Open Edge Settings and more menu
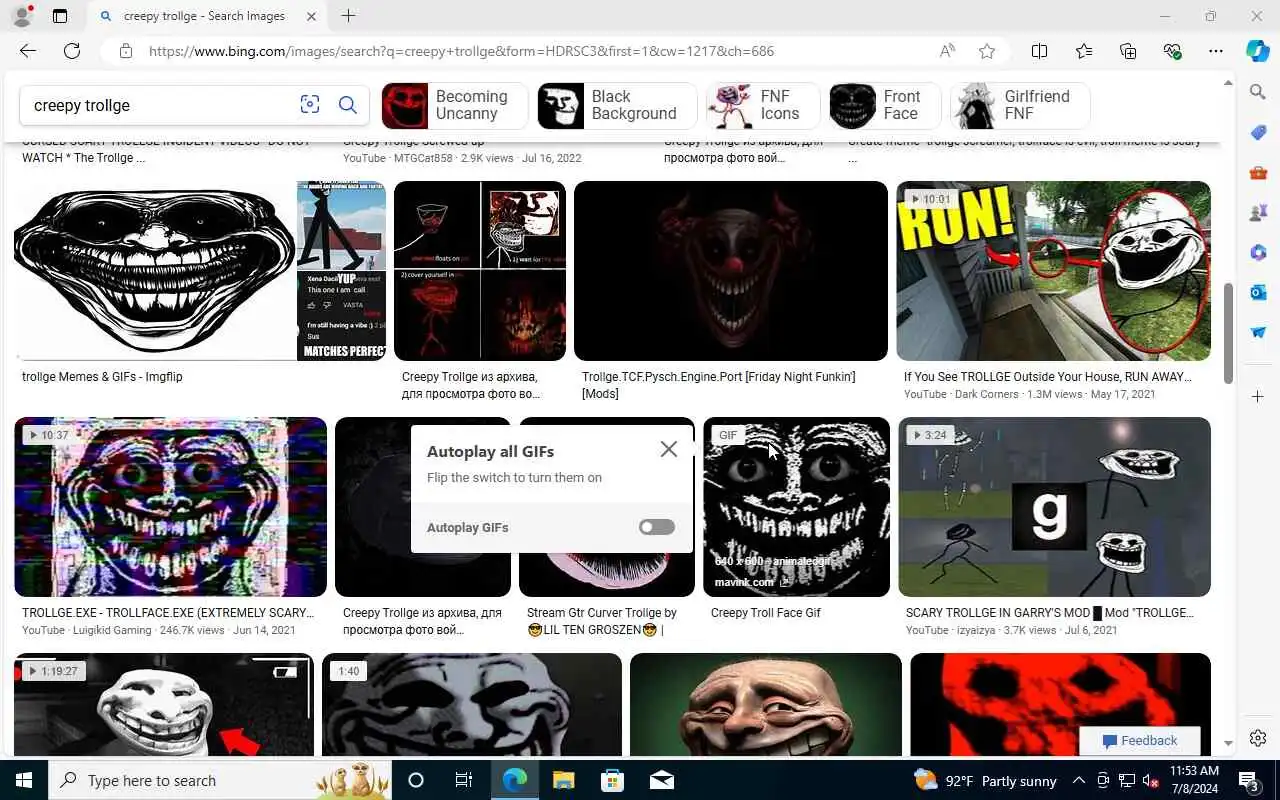 pos(1216,51)
